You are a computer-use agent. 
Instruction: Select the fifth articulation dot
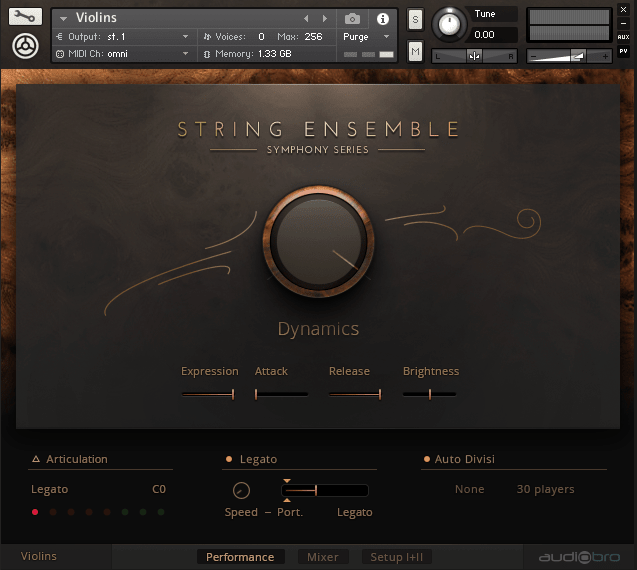107,512
